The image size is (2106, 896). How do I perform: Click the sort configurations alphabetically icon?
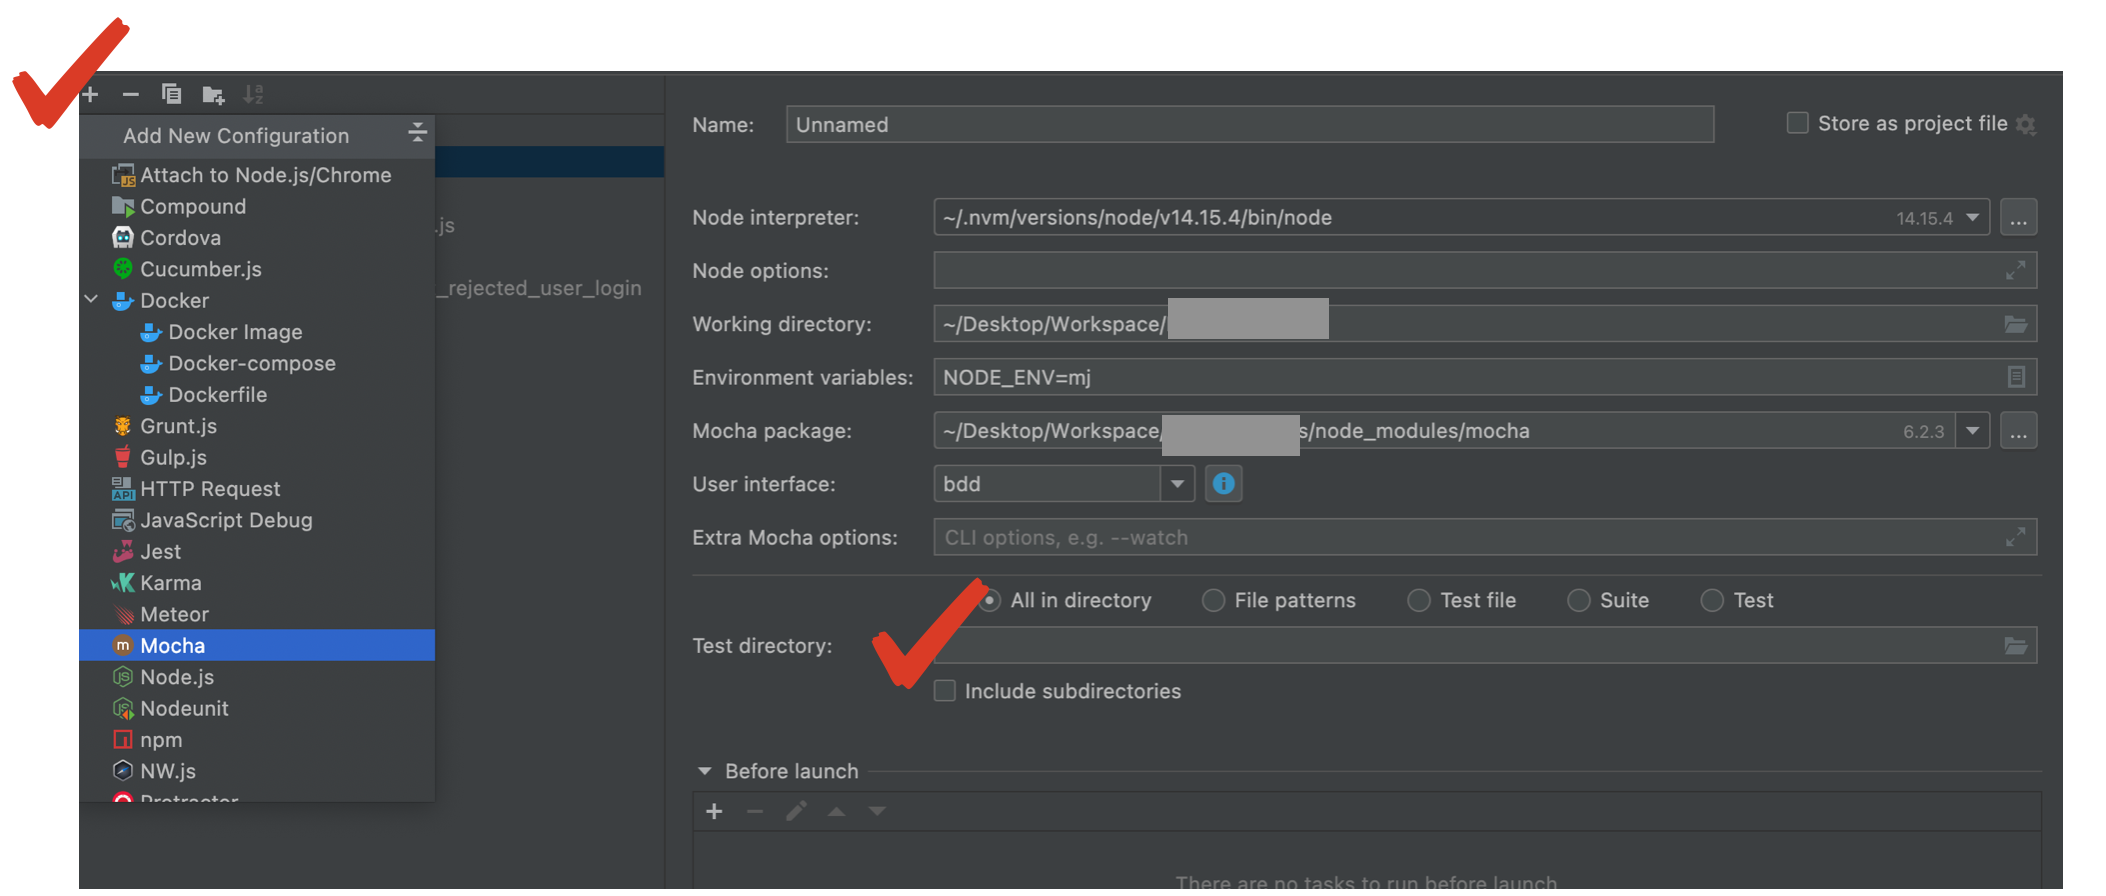tap(253, 94)
